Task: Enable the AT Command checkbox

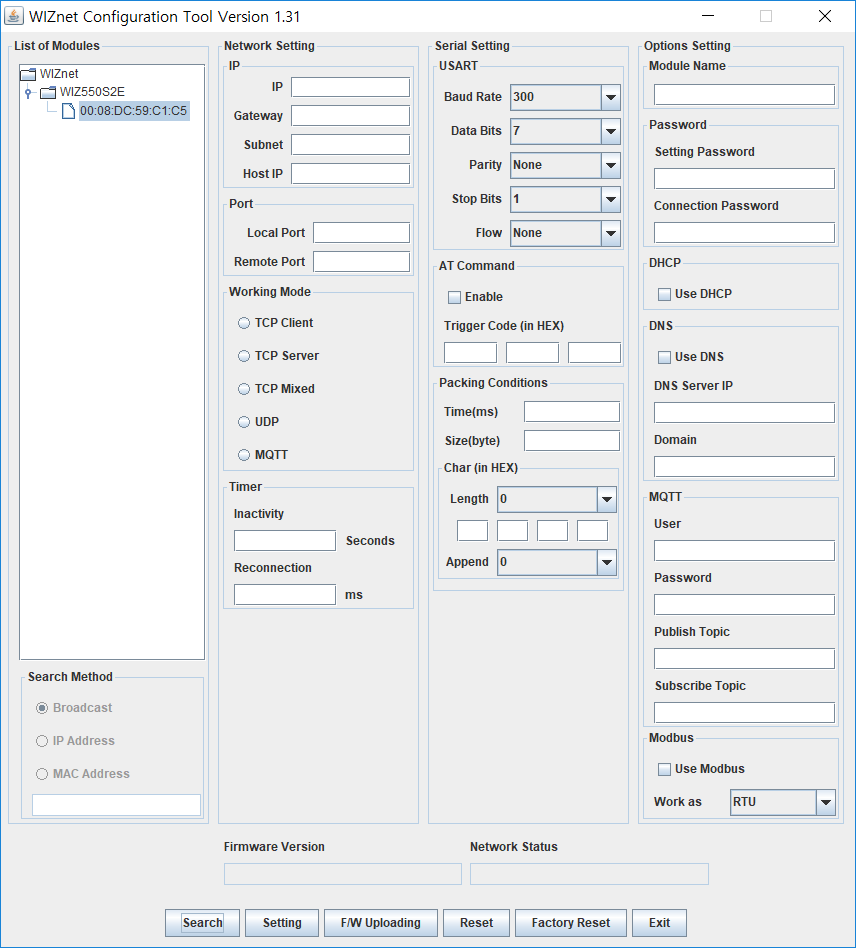Action: click(x=454, y=297)
